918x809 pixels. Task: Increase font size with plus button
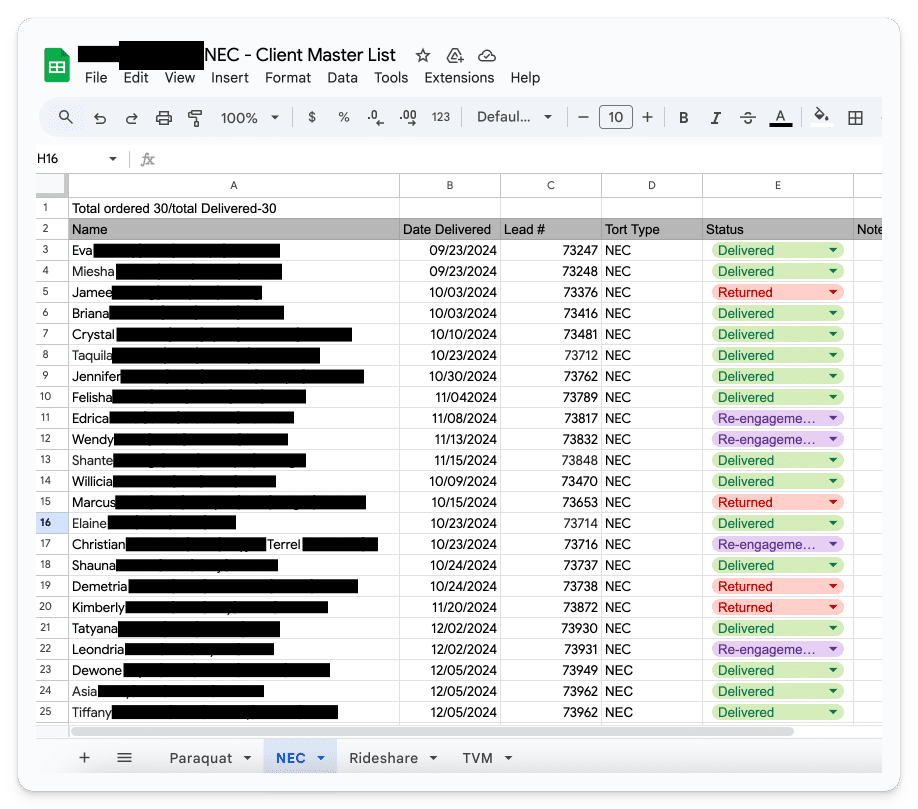(647, 118)
